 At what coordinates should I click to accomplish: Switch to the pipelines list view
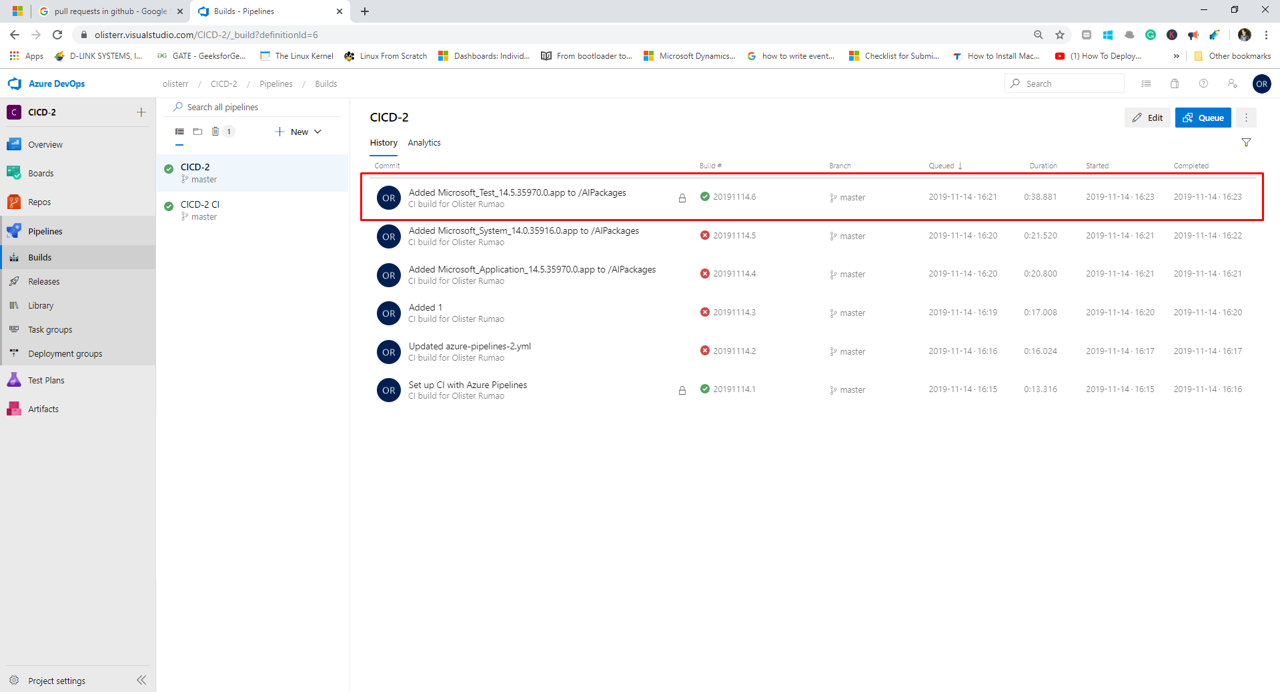click(x=179, y=131)
